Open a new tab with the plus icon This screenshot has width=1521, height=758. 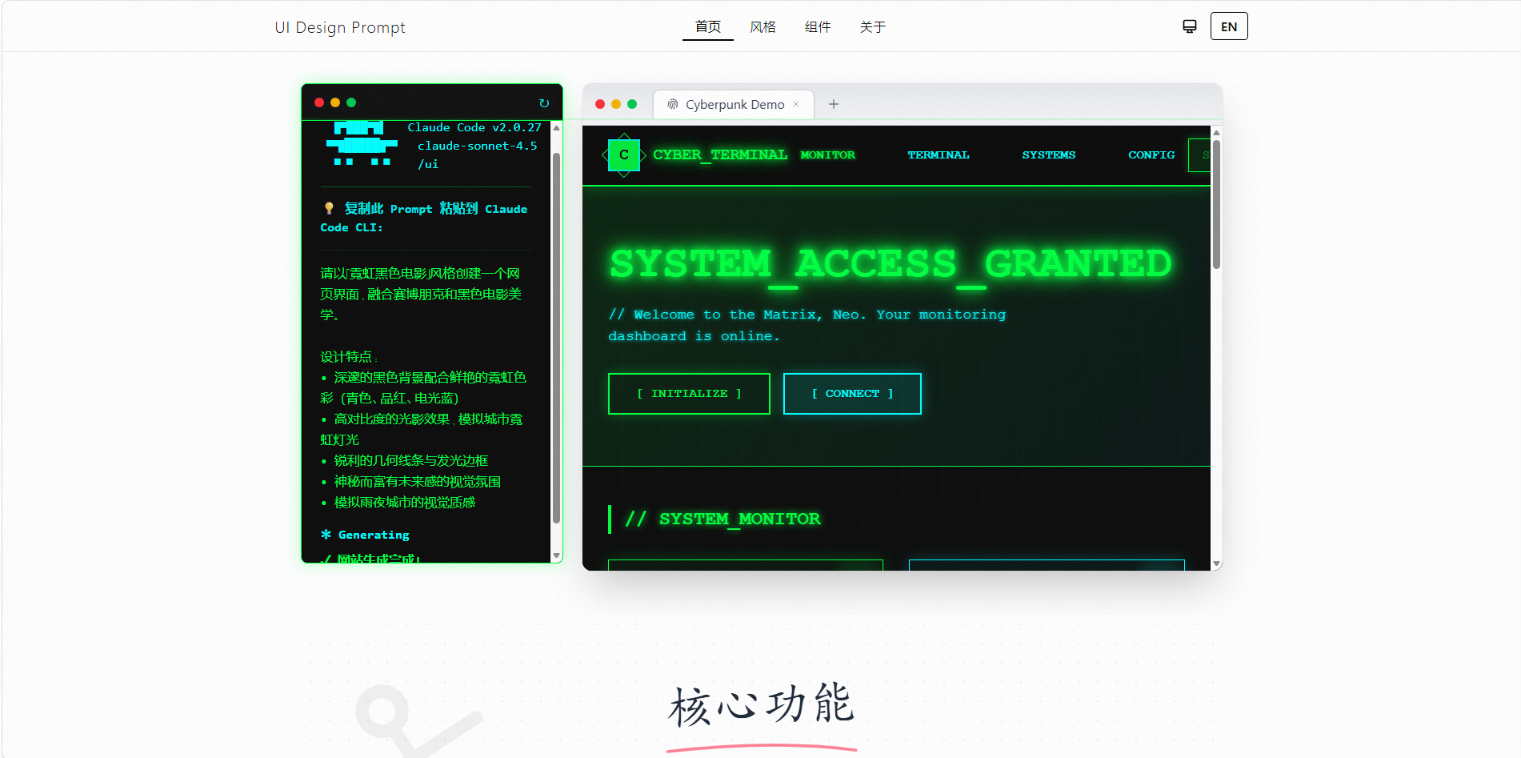[834, 104]
